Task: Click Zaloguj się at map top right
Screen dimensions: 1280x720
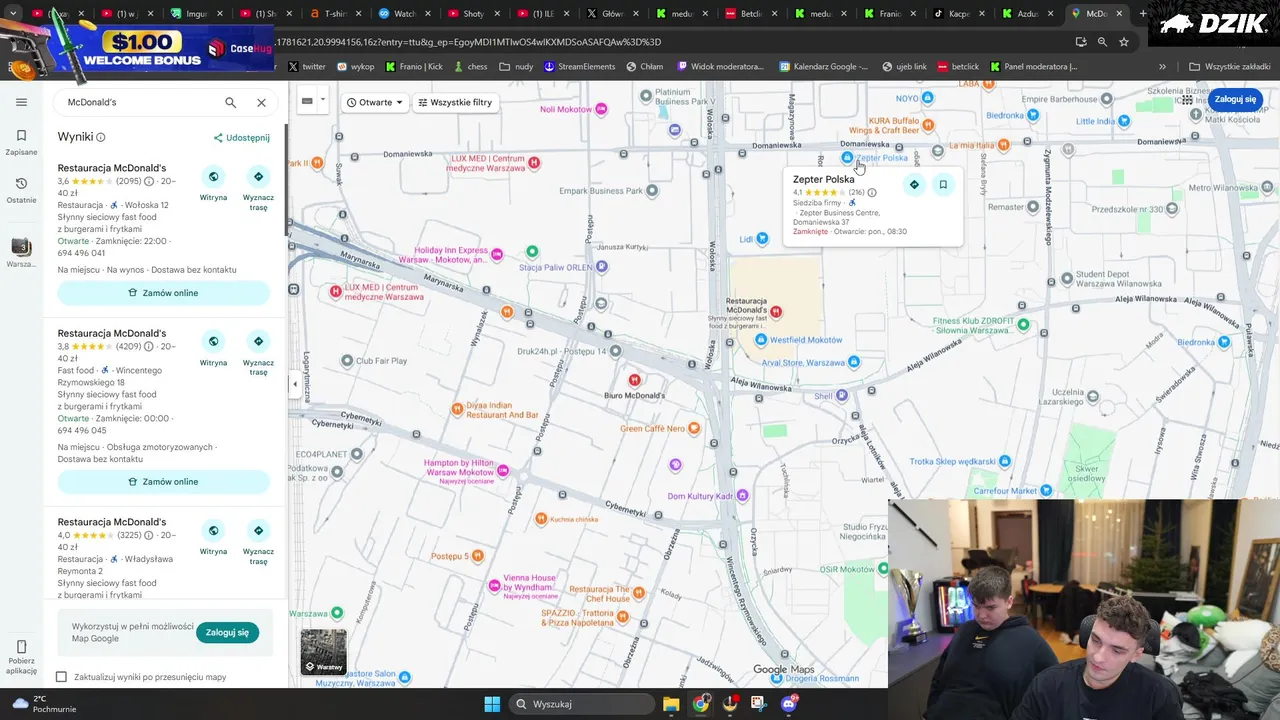Action: [x=1235, y=100]
